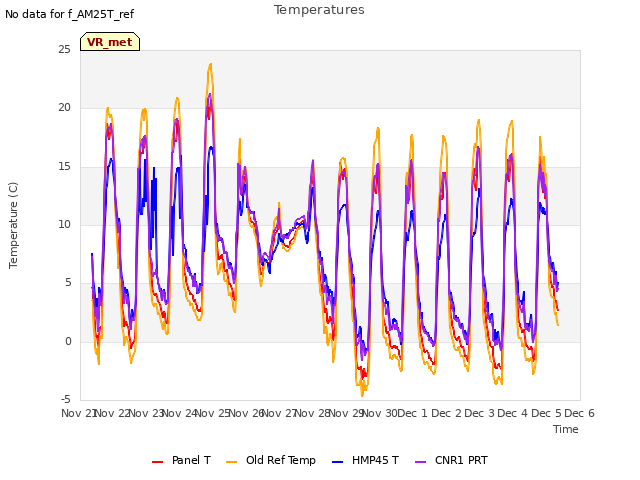
Task: Click the Dec 2 x-axis tick label
Action: 446,413
